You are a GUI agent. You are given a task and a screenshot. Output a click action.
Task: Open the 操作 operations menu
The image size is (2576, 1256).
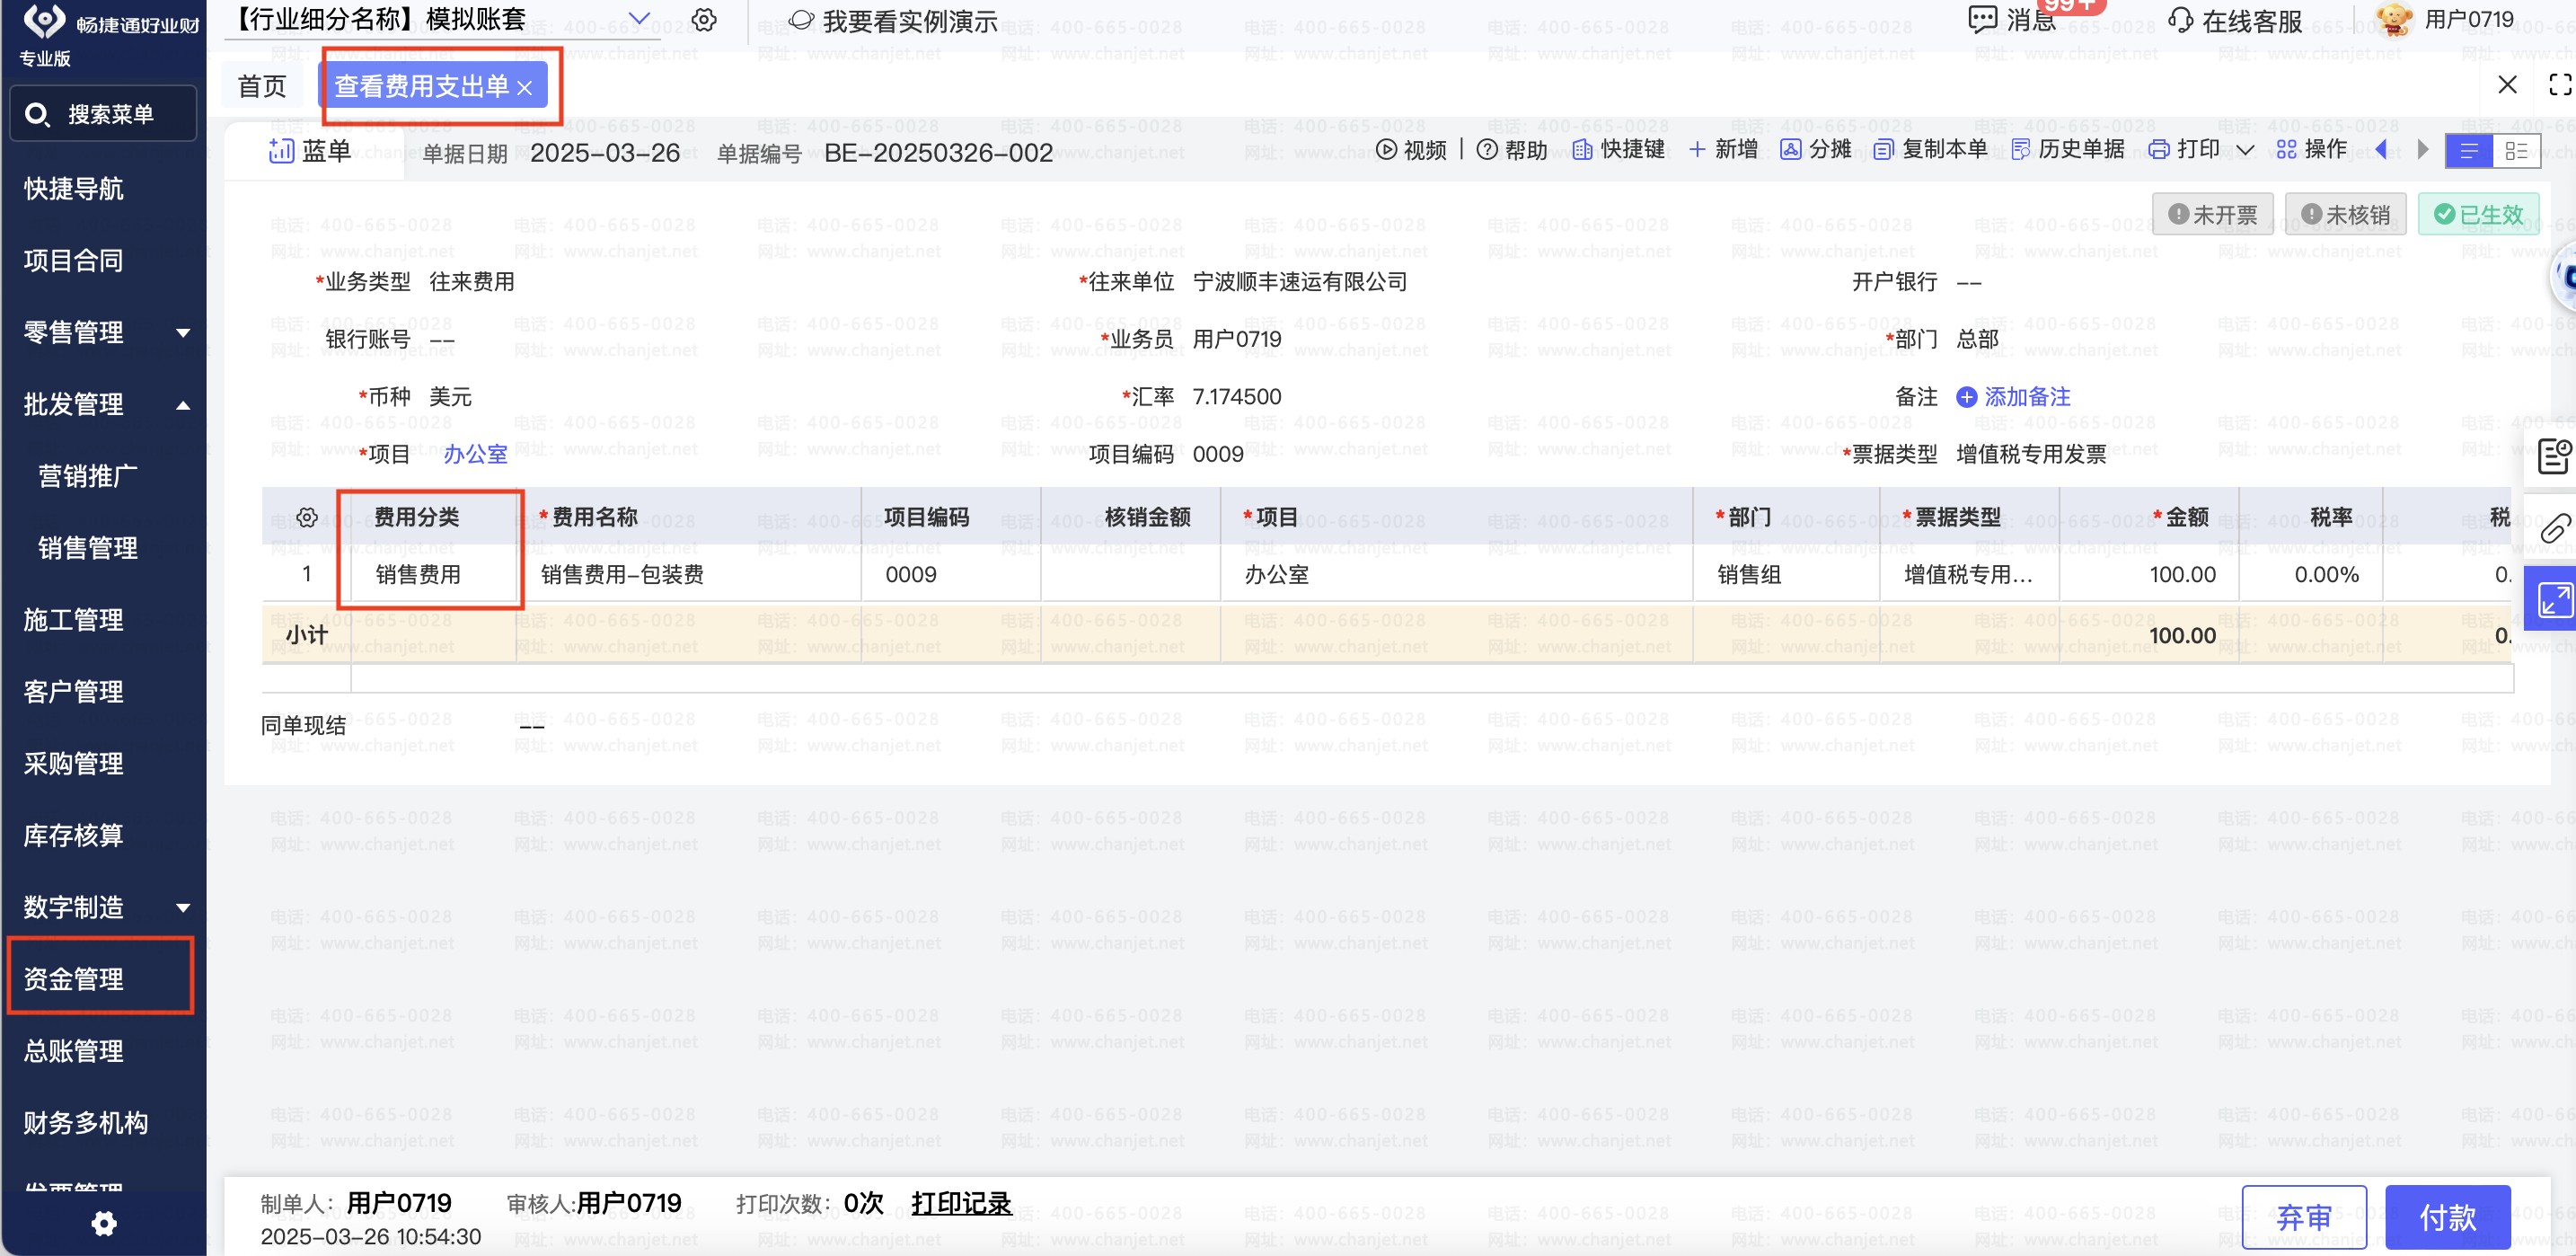pyautogui.click(x=2311, y=150)
